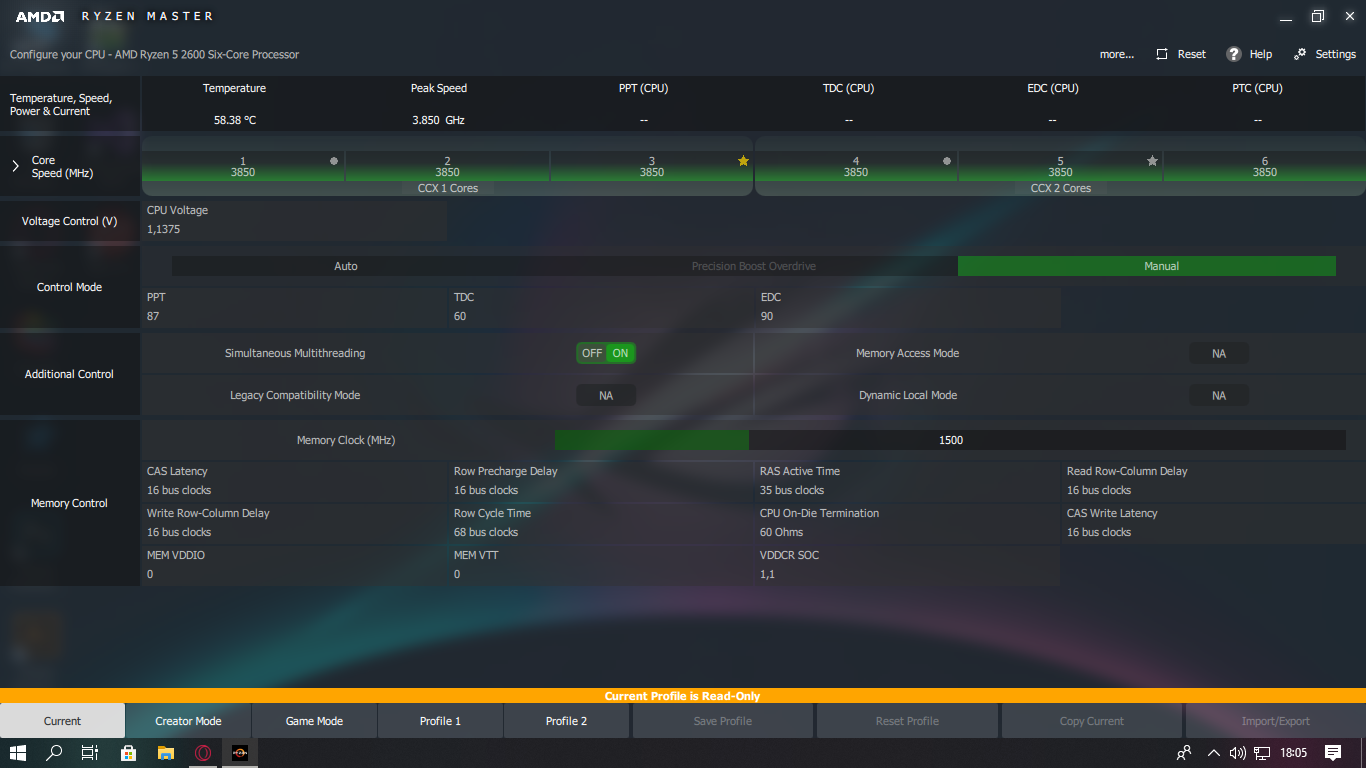1366x768 pixels.
Task: Click the gray star on core 5
Action: point(1152,161)
